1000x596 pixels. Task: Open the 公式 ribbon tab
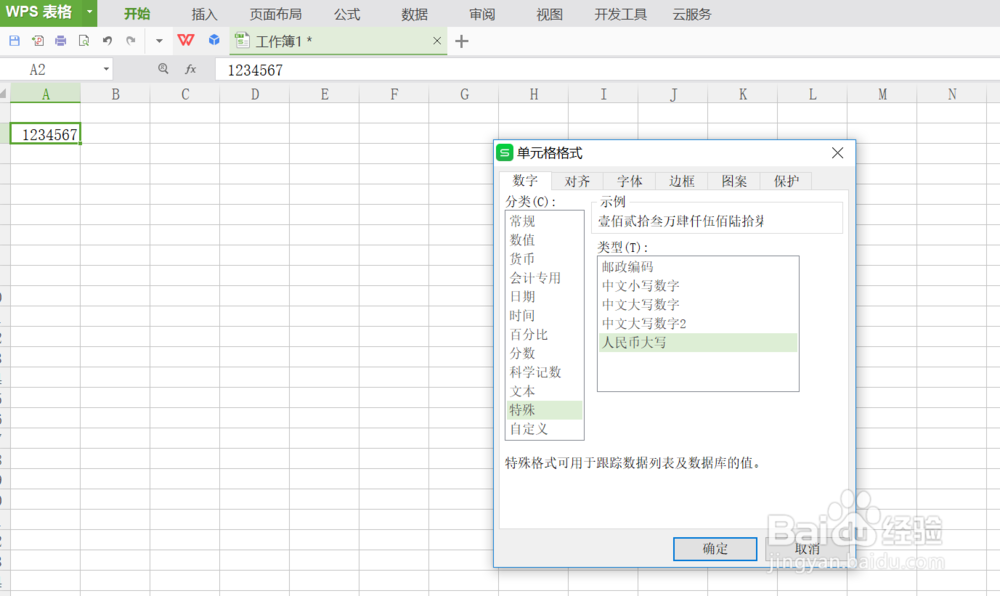(347, 14)
